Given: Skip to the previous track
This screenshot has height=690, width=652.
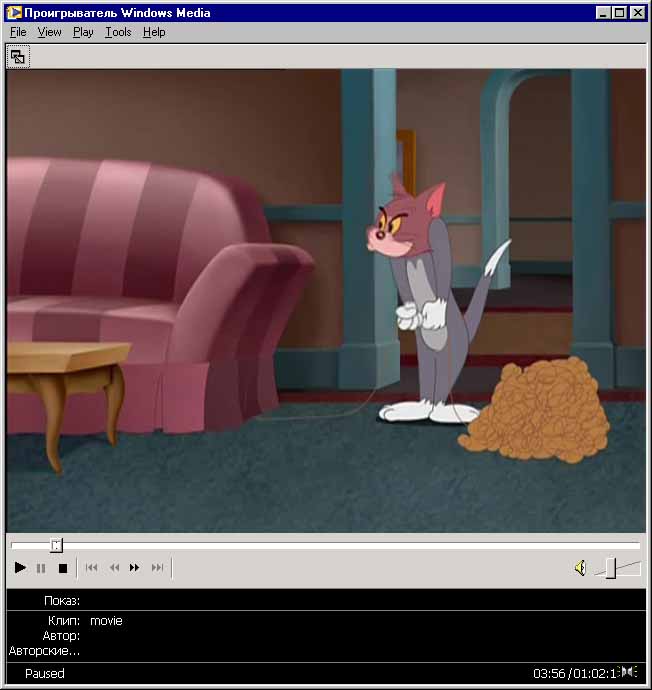Looking at the screenshot, I should point(92,568).
